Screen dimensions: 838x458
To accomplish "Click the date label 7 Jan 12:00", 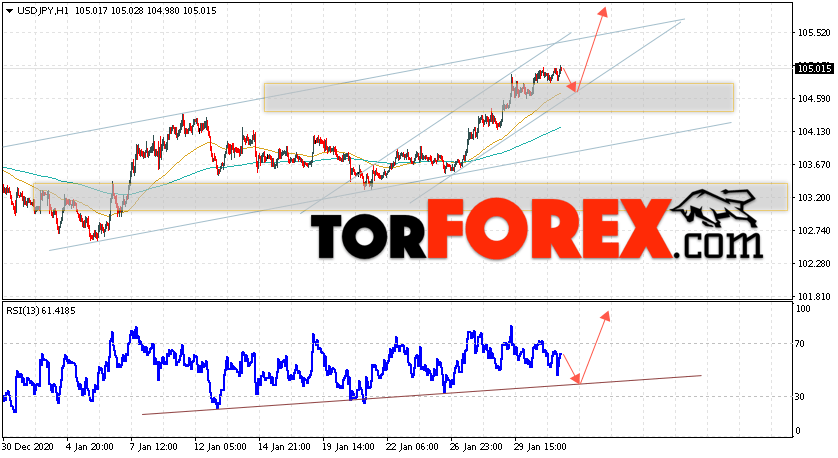I will point(153,447).
